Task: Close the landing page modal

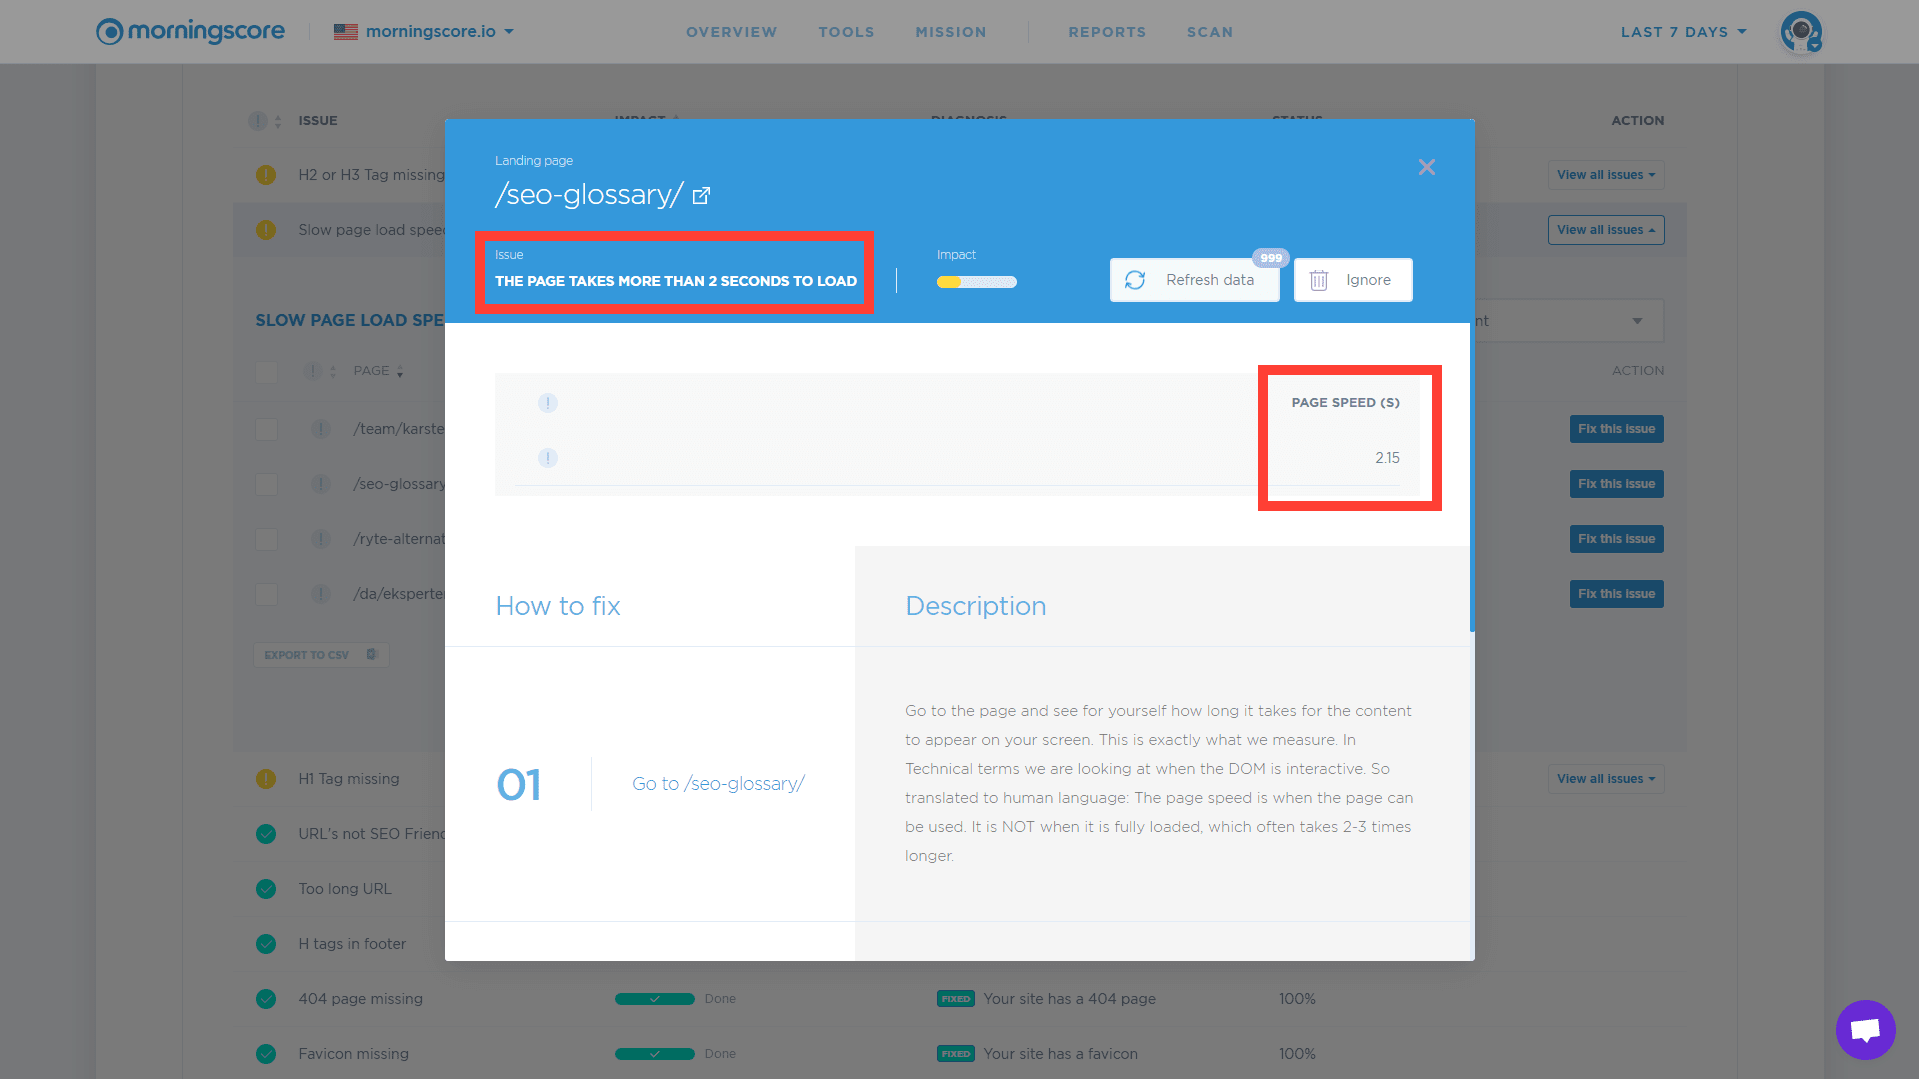Action: click(x=1427, y=167)
